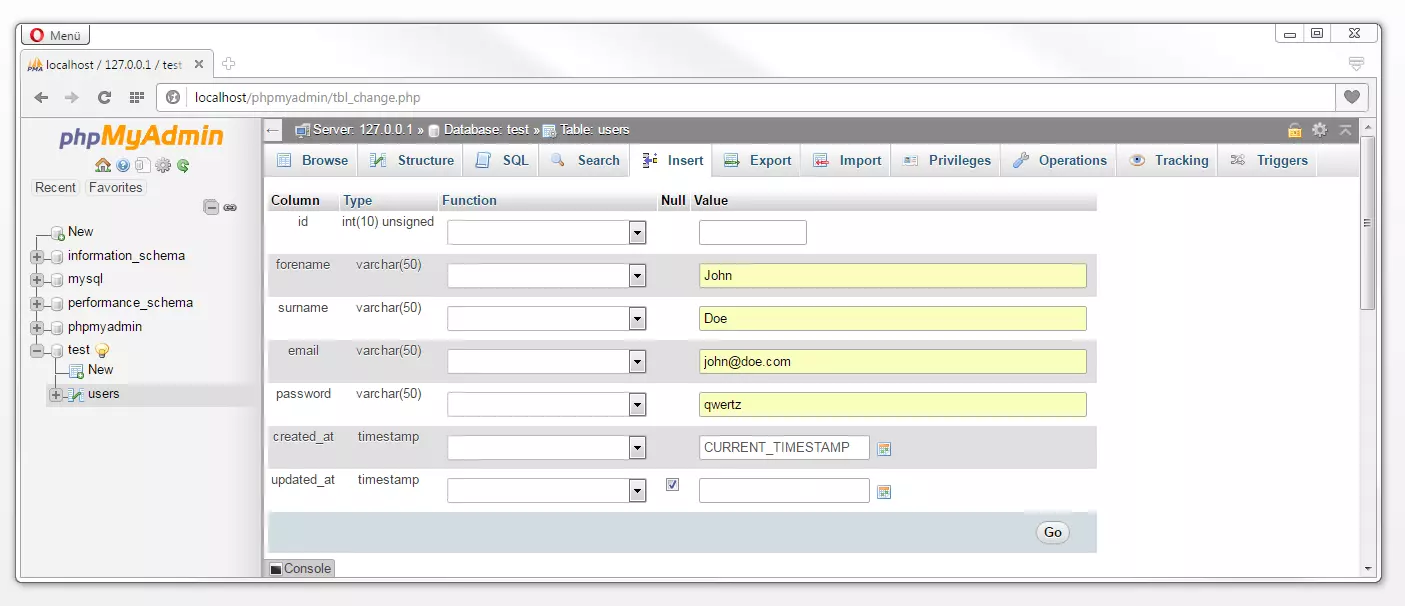Click the Favorites button in sidebar
The width and height of the screenshot is (1405, 606).
pyautogui.click(x=116, y=188)
